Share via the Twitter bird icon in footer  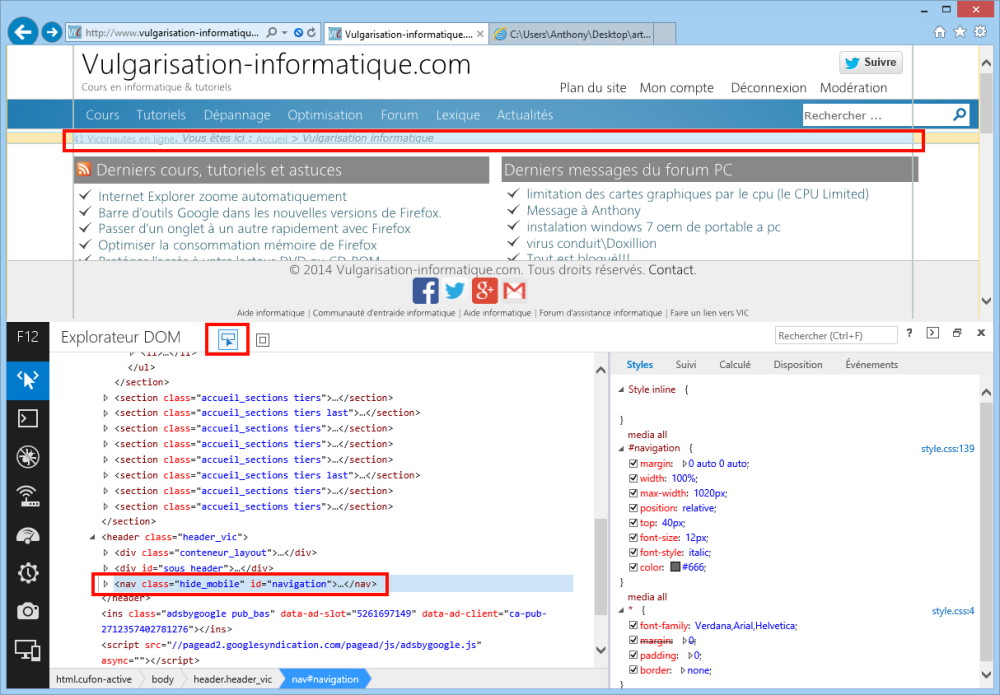point(455,291)
